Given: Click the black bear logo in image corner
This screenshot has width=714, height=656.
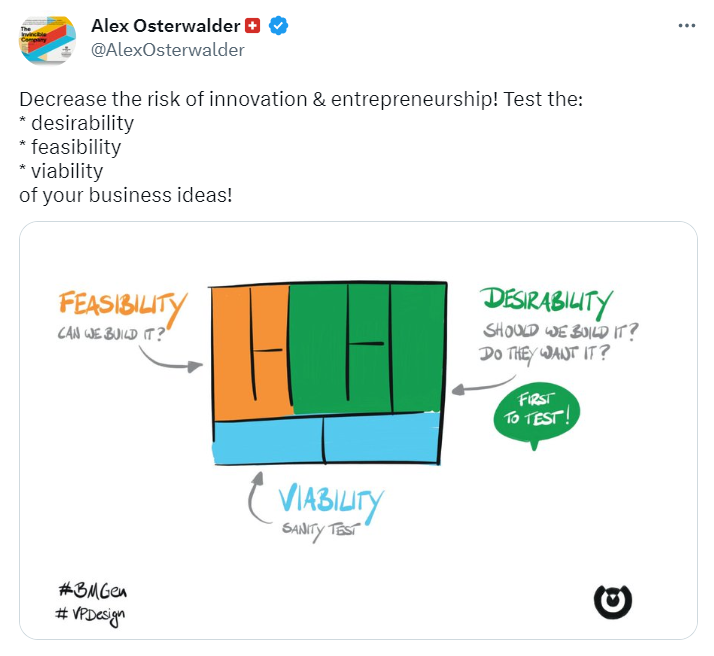Looking at the screenshot, I should pos(612,600).
